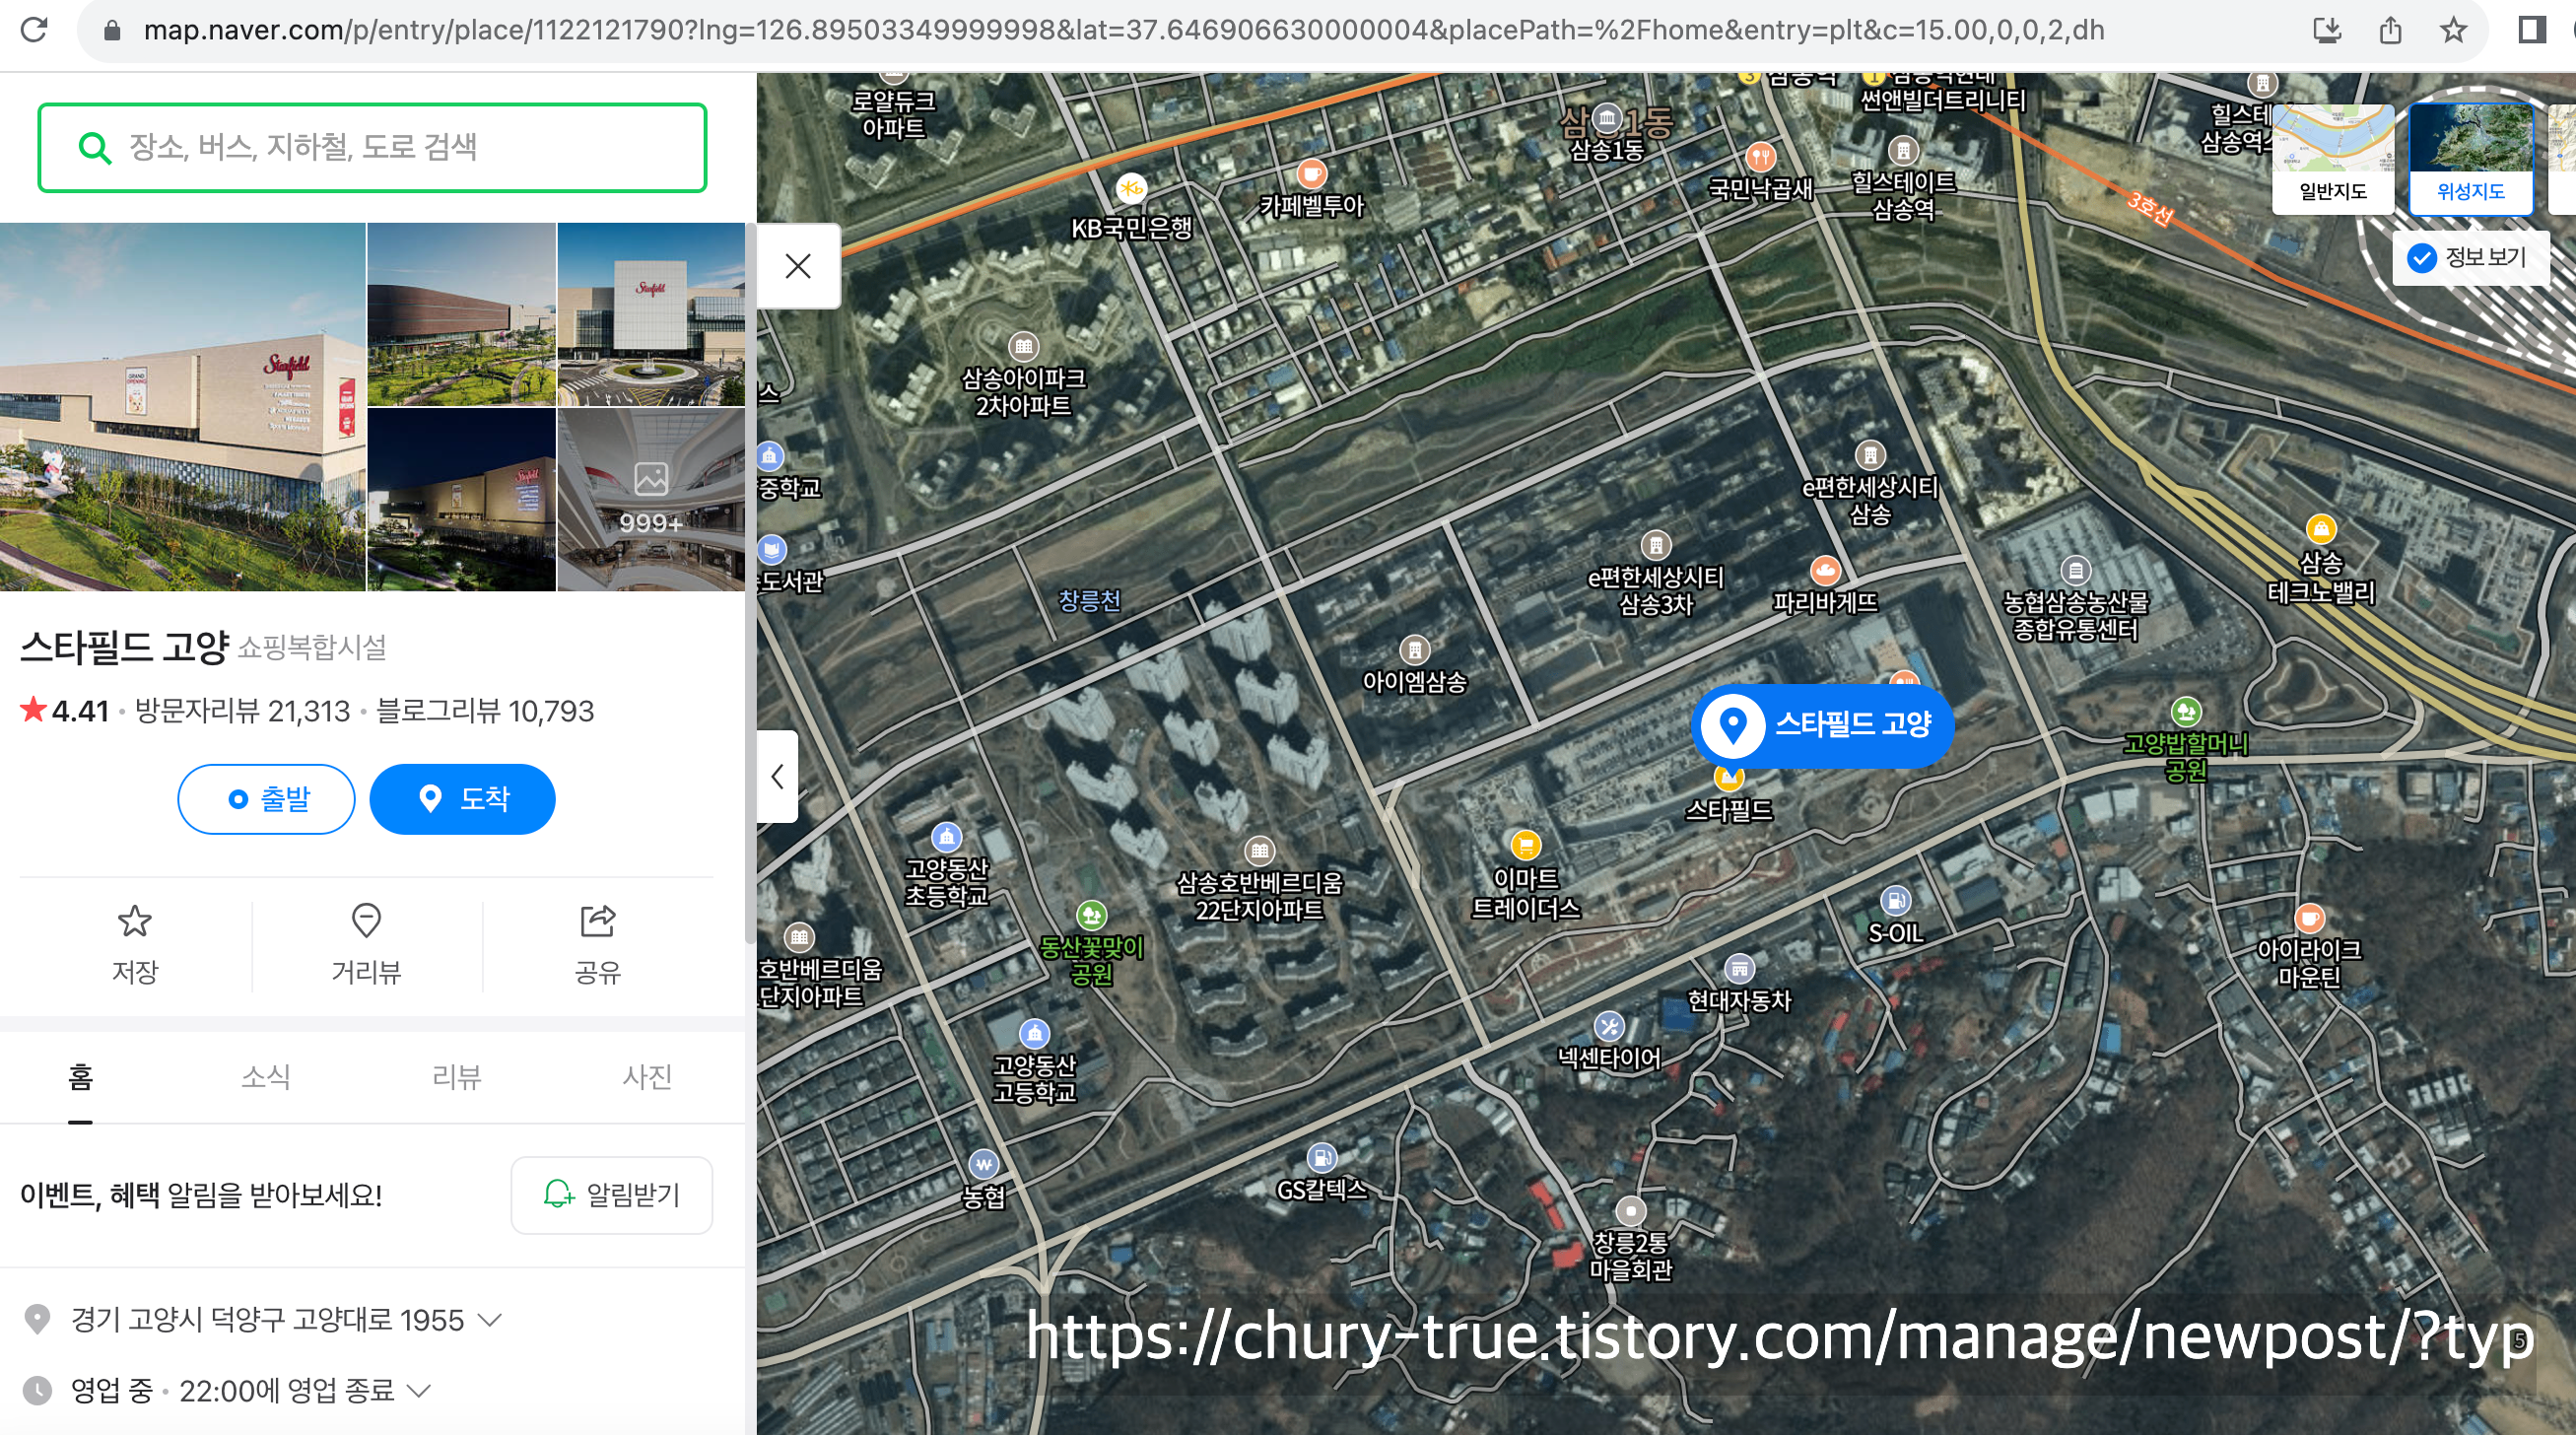Open the 사진 tab

647,1077
